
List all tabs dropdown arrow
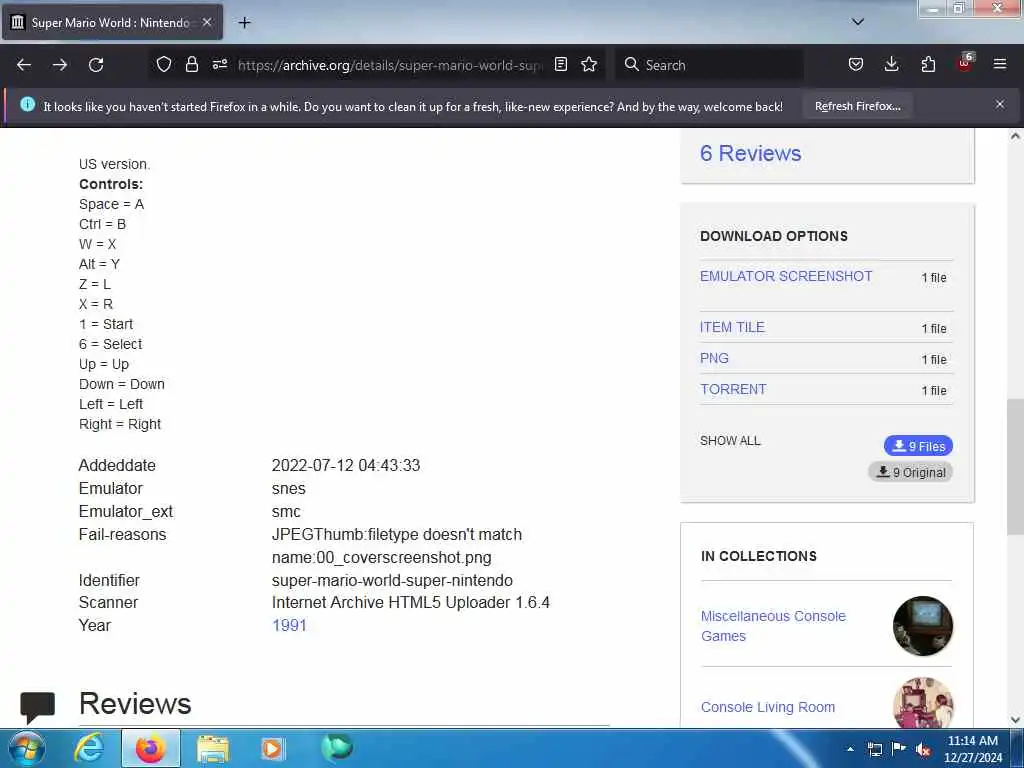857,22
